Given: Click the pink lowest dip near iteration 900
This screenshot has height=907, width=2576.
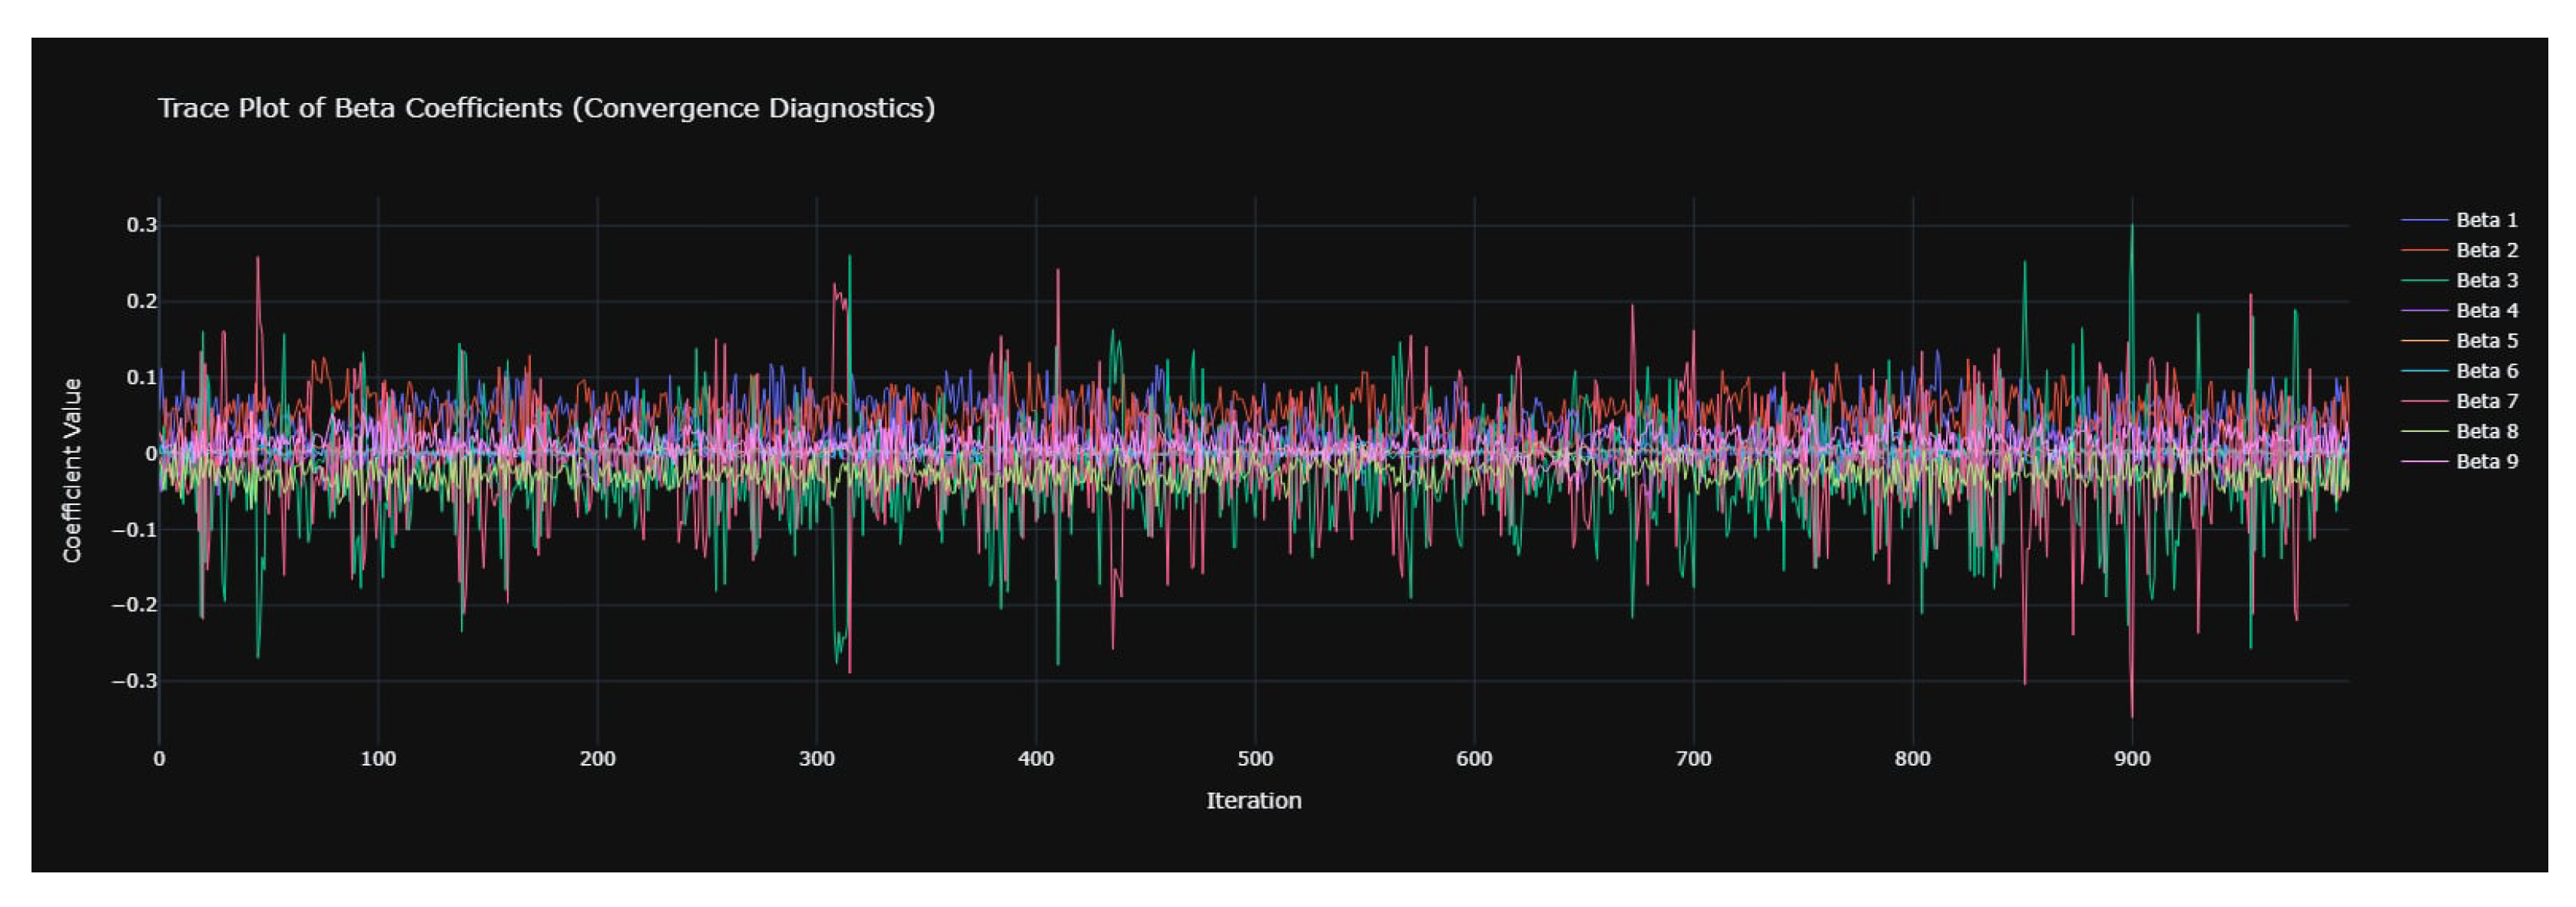Looking at the screenshot, I should coord(2132,716).
